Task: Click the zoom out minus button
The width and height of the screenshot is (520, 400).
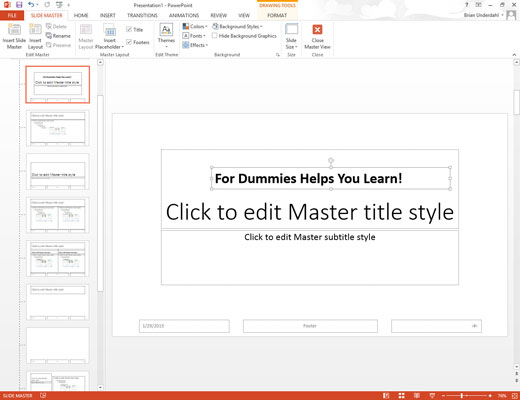Action: [443, 396]
